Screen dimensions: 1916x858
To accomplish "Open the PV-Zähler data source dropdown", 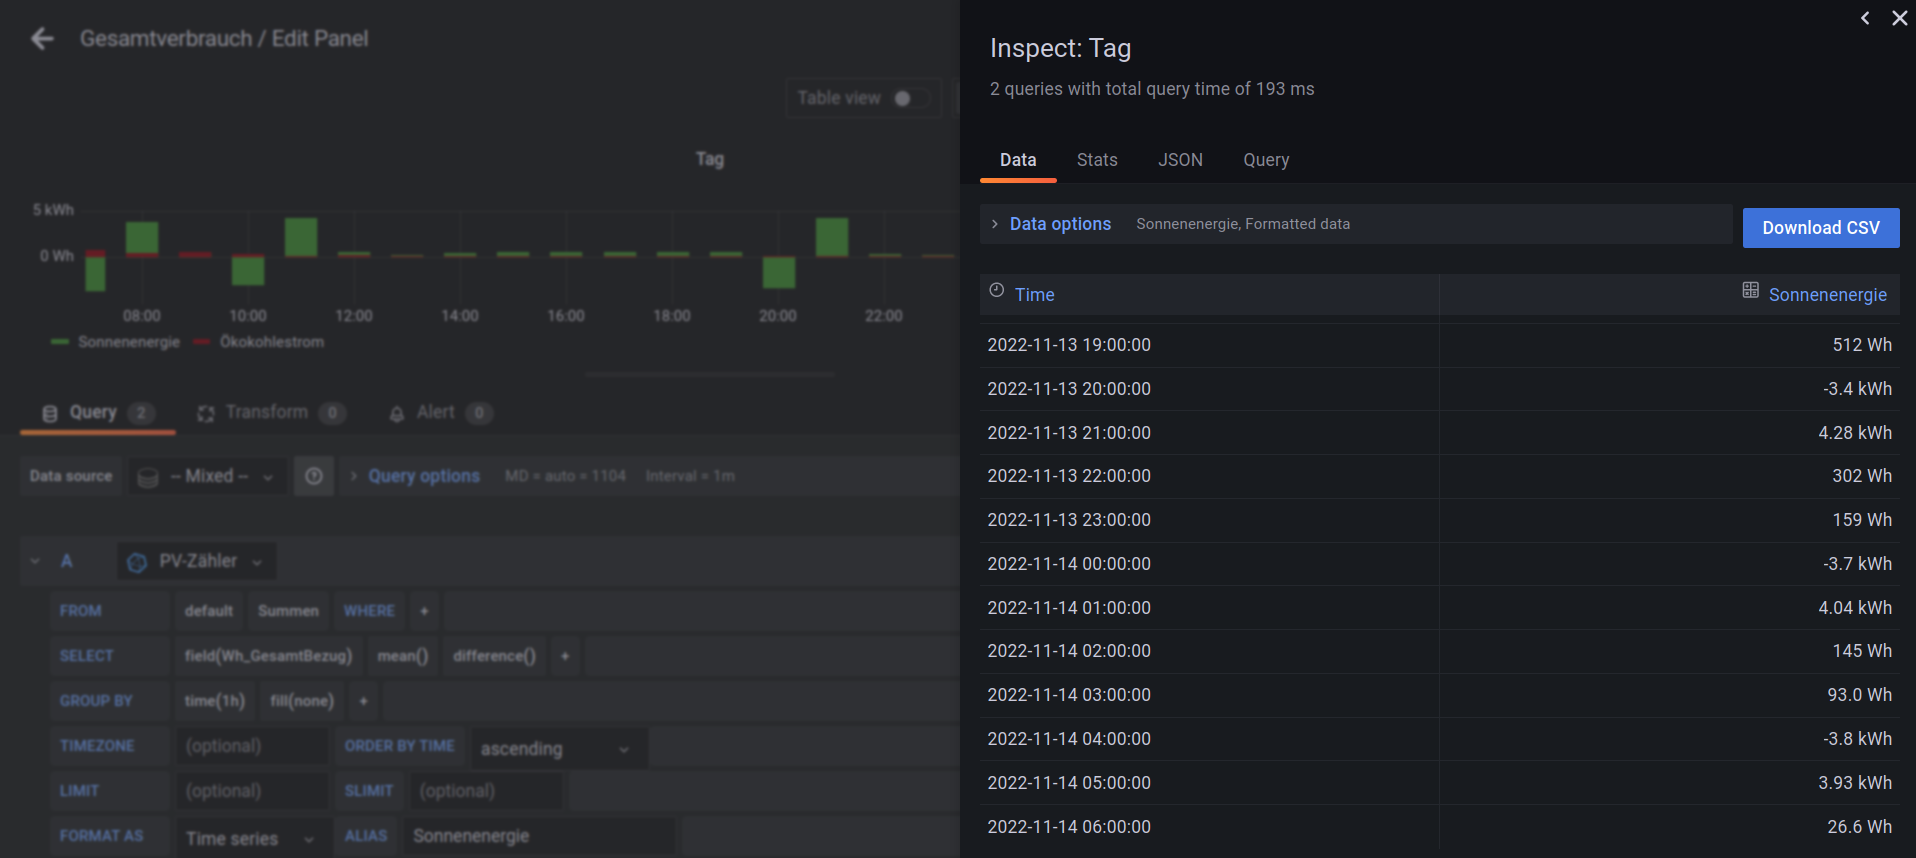I will (197, 561).
